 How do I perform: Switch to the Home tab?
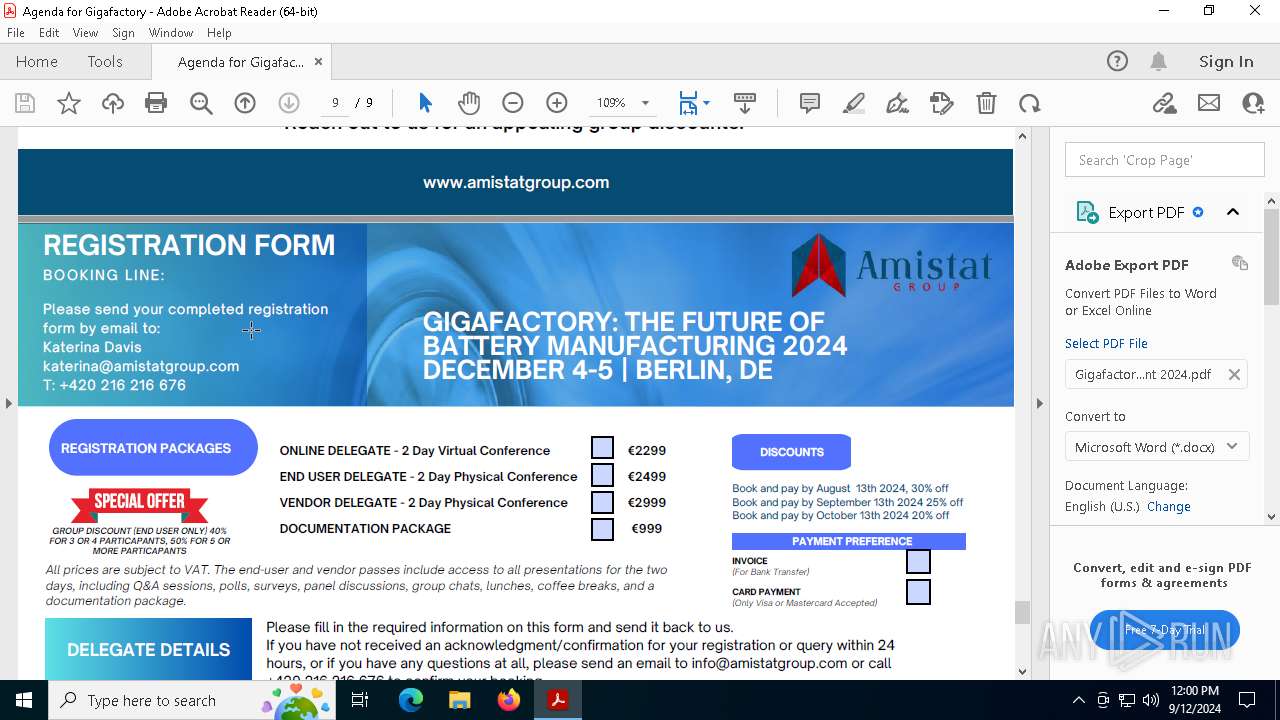click(x=37, y=61)
